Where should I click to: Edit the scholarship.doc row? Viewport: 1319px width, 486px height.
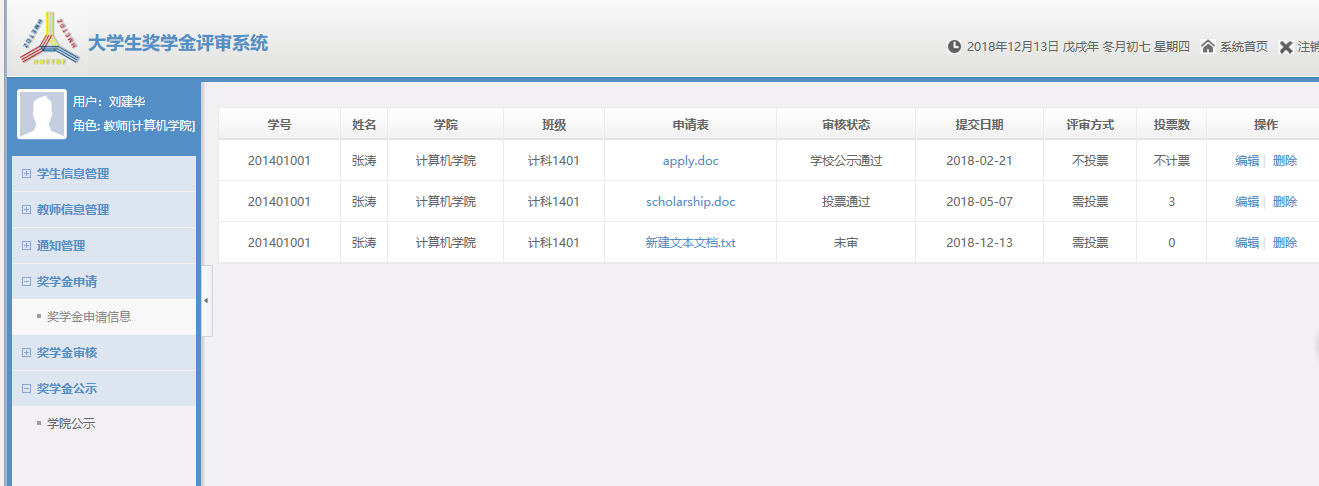[1247, 201]
